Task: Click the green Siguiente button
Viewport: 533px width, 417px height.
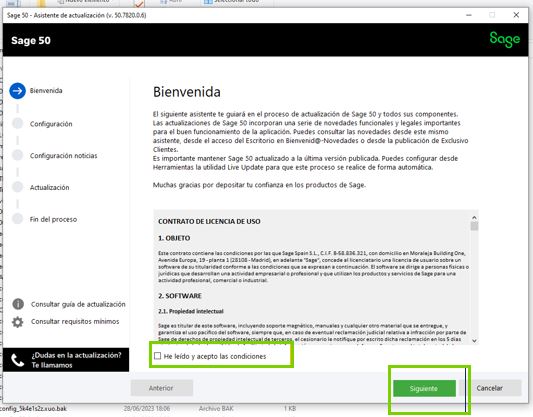Action: pos(424,388)
